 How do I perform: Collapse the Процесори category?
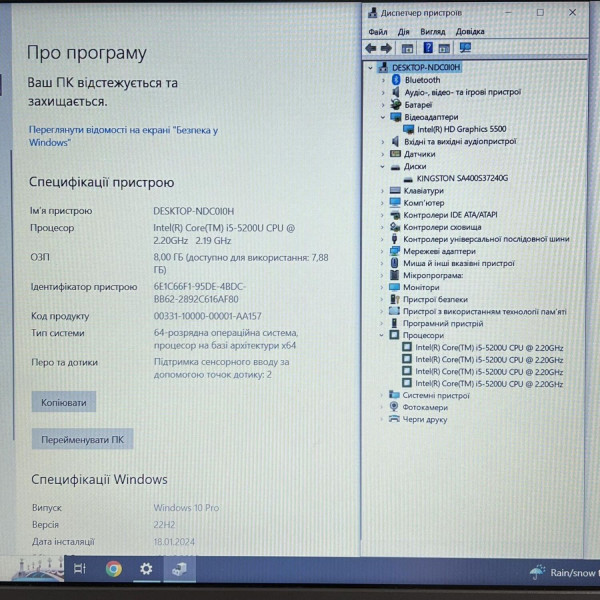coord(382,335)
